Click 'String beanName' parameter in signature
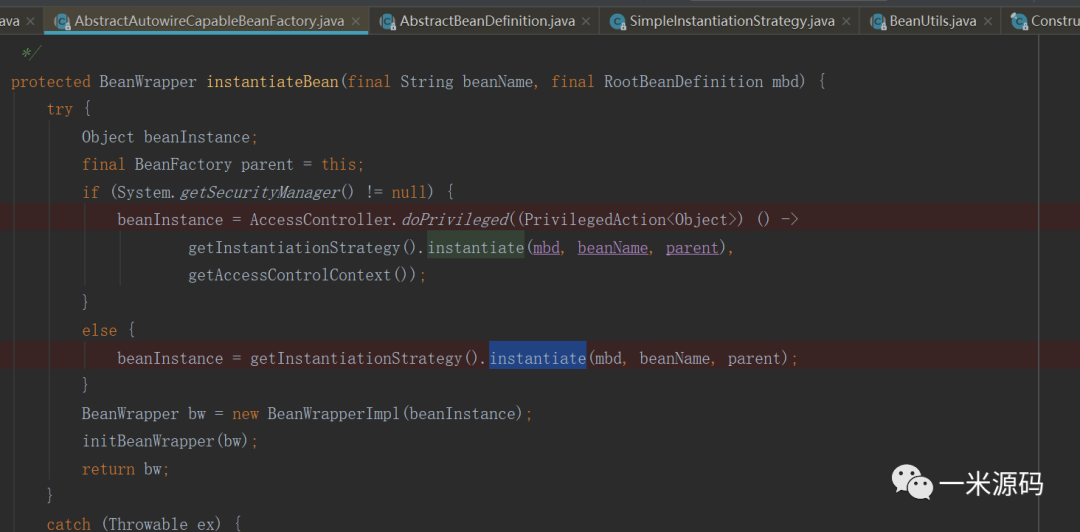1080x532 pixels. (x=466, y=82)
